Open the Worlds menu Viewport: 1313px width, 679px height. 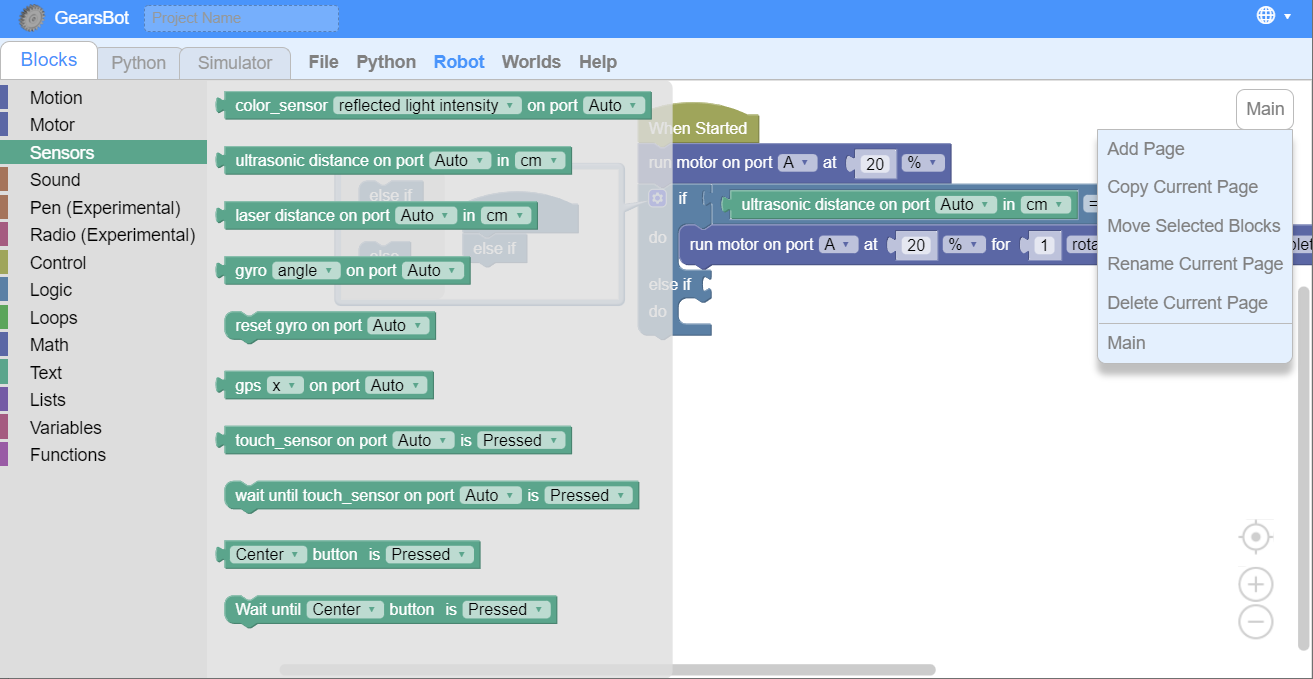click(x=531, y=62)
